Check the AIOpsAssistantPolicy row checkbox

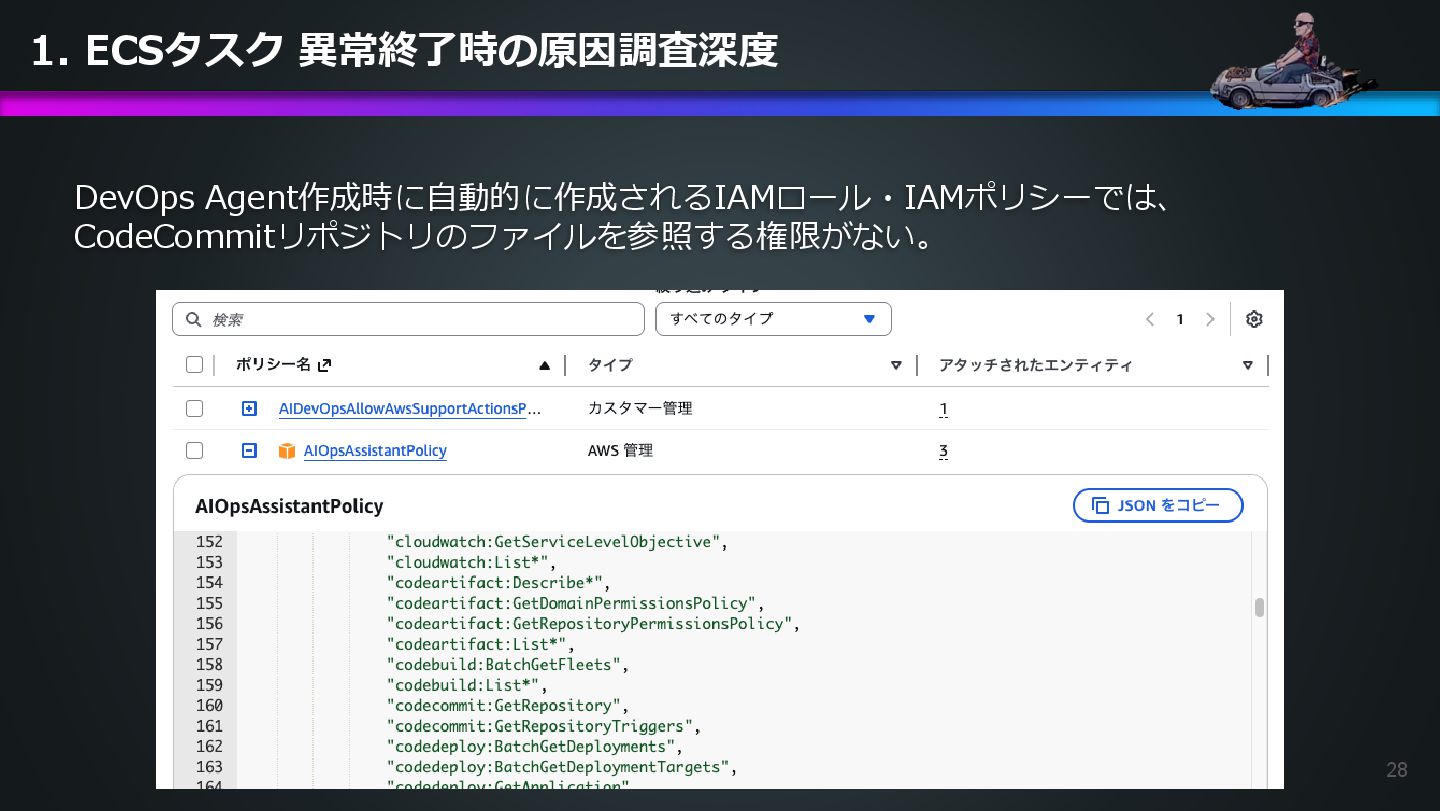click(x=195, y=451)
